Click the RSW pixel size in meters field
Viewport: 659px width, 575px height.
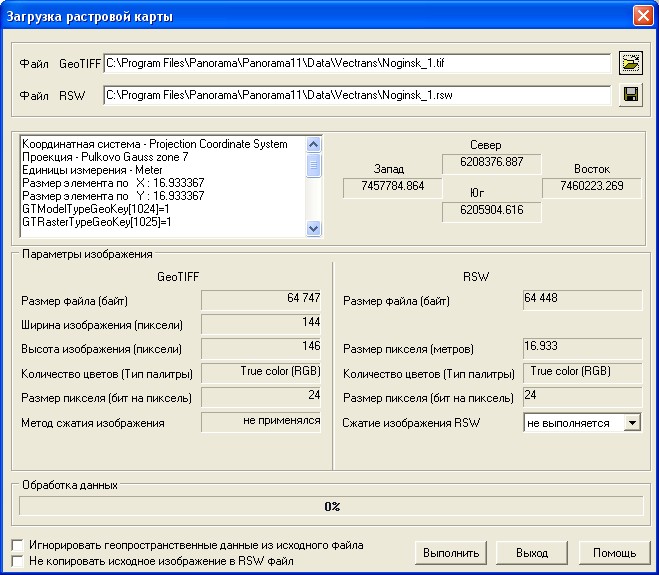pyautogui.click(x=582, y=348)
